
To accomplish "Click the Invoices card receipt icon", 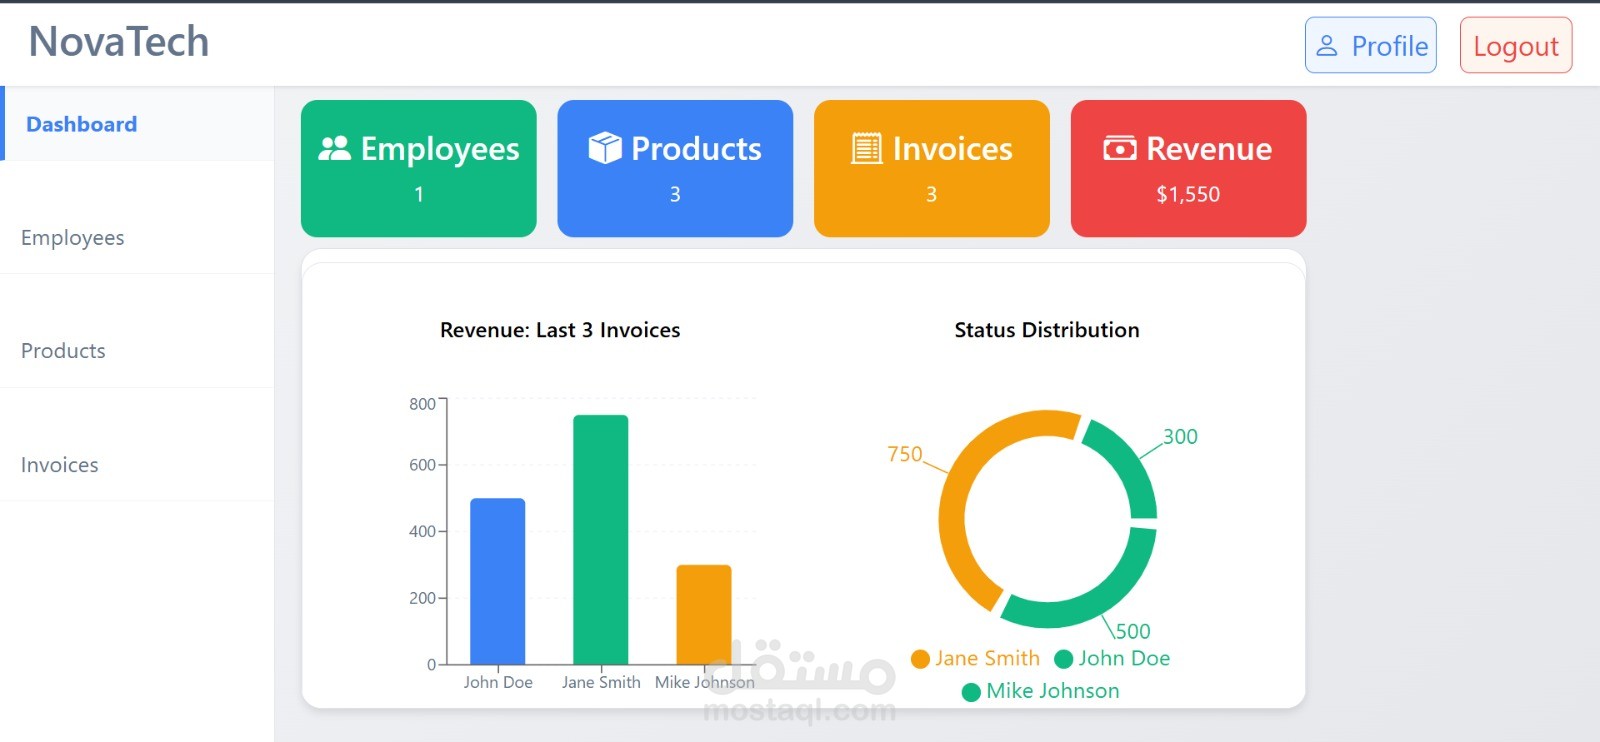I will [866, 148].
